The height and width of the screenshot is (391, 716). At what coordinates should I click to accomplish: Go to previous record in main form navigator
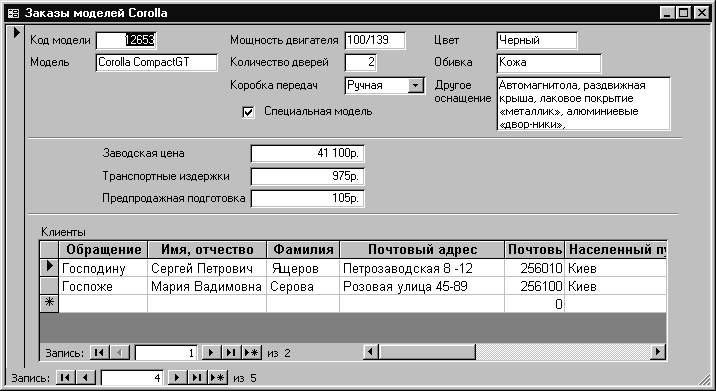[x=85, y=378]
